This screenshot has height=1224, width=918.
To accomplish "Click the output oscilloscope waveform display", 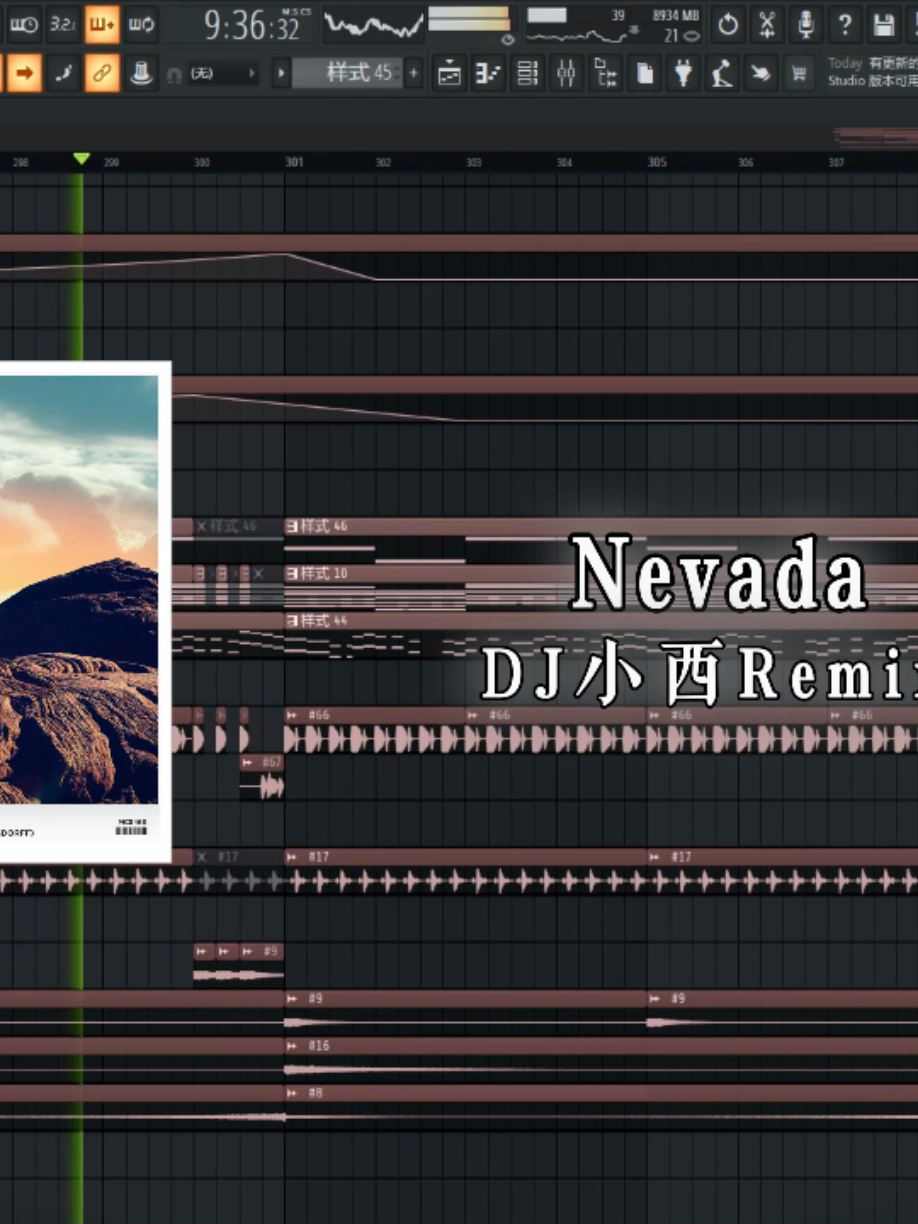I will pyautogui.click(x=374, y=25).
